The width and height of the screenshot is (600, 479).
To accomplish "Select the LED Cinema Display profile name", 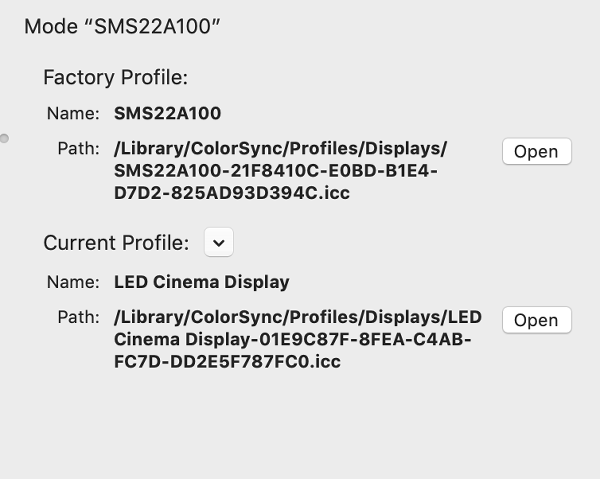I will (202, 282).
